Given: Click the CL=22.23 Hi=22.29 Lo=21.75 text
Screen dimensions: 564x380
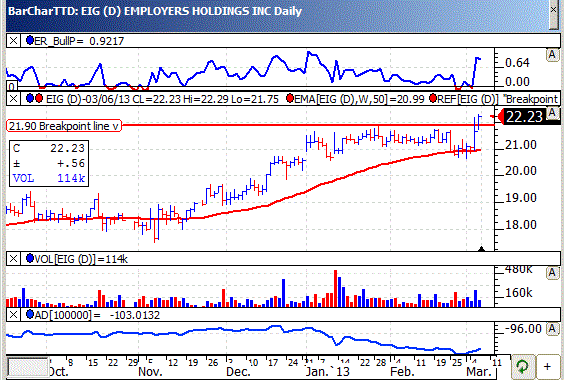Looking at the screenshot, I should coord(205,99).
